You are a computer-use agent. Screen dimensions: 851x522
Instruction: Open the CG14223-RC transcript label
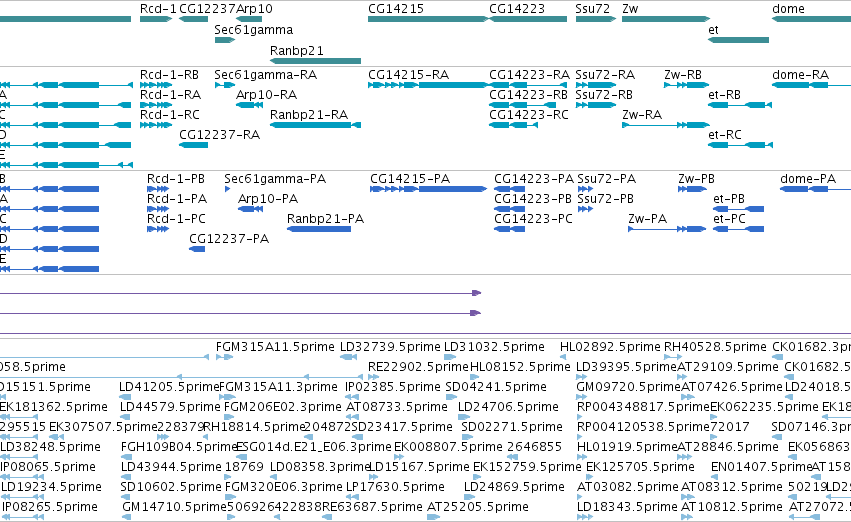(x=529, y=115)
